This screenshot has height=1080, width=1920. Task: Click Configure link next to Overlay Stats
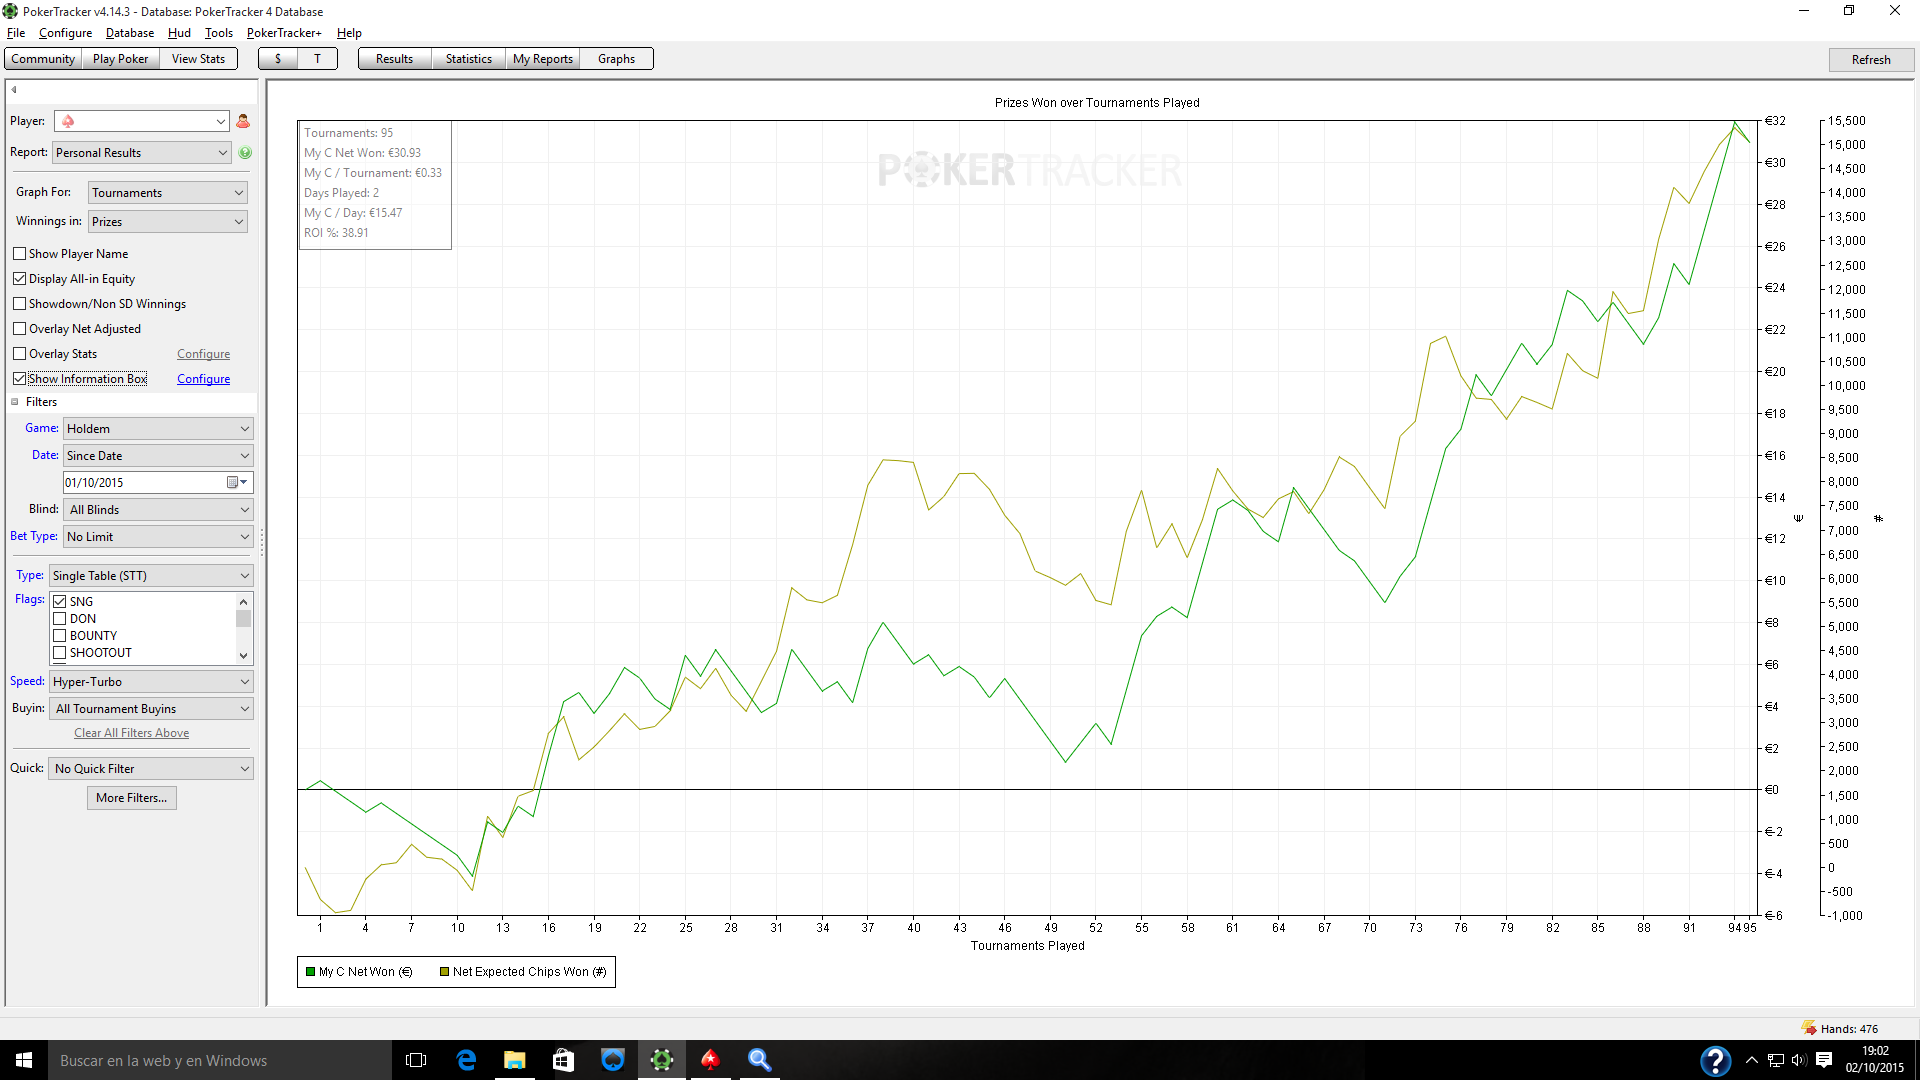click(203, 354)
